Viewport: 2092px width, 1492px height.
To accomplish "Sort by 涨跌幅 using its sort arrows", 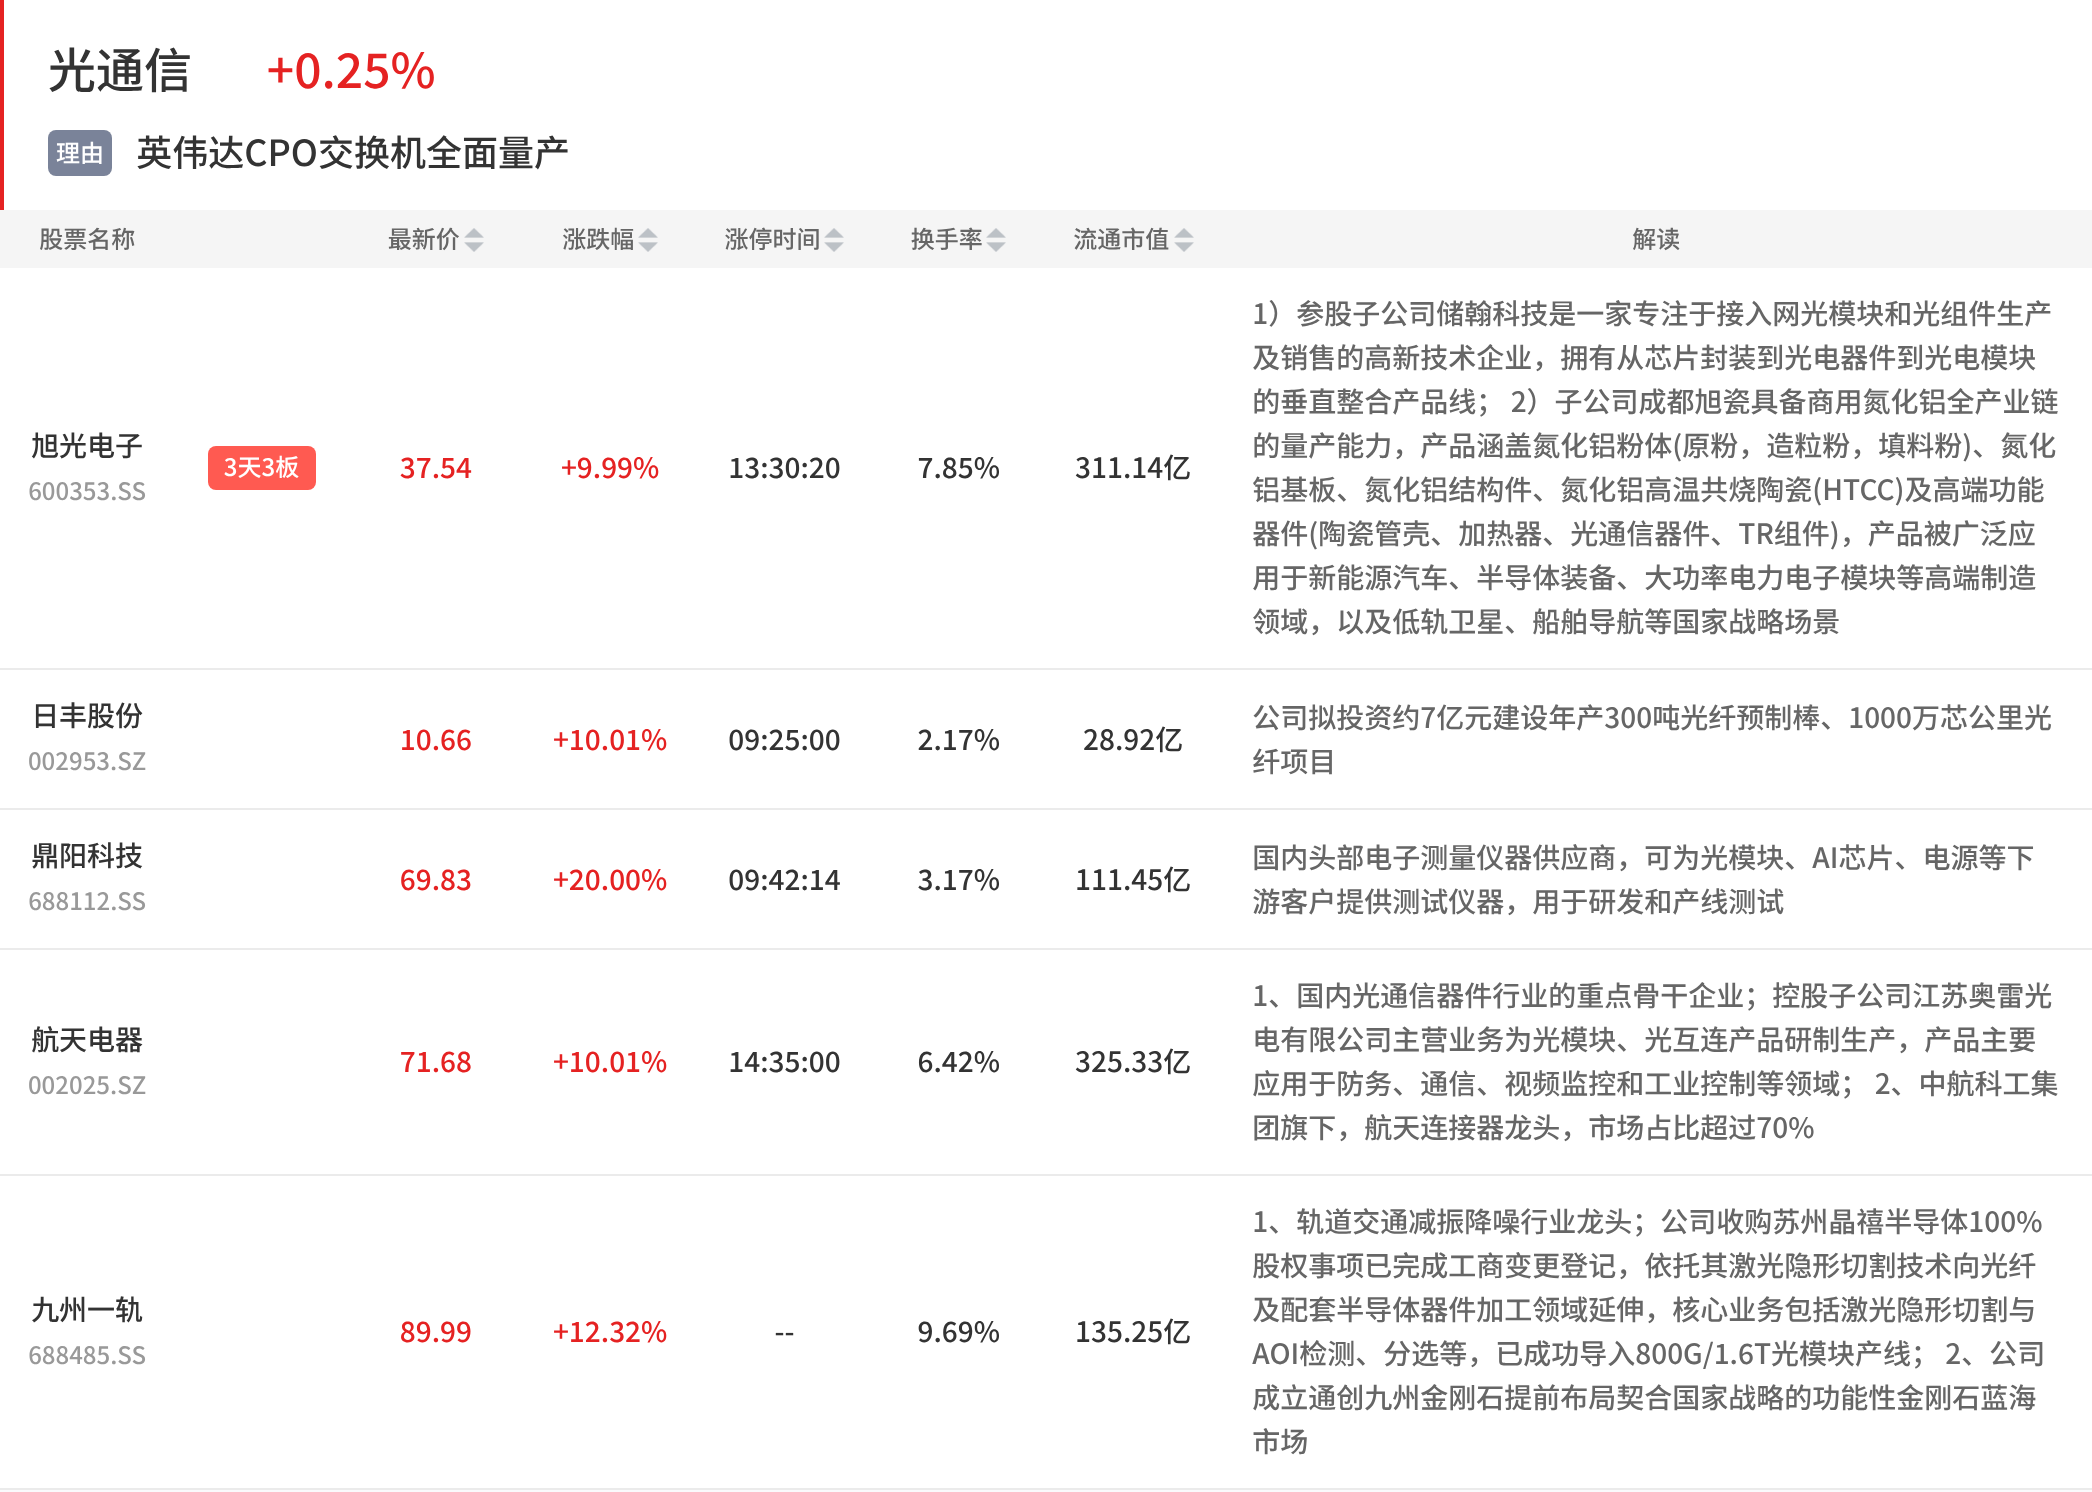I will tap(648, 240).
